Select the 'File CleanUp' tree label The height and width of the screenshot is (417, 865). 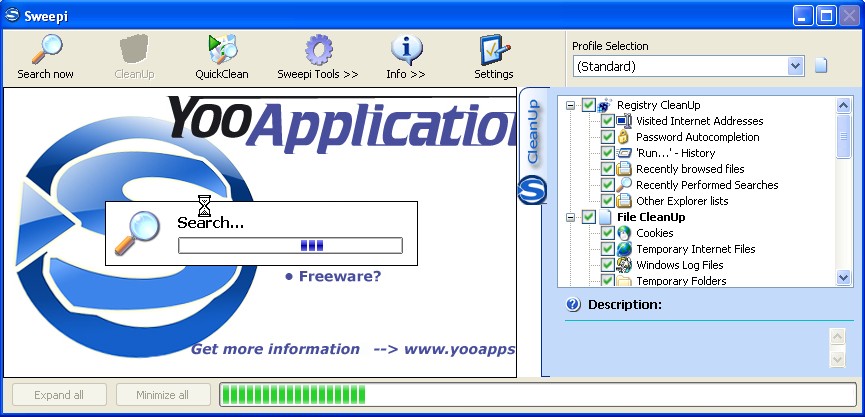pos(651,217)
